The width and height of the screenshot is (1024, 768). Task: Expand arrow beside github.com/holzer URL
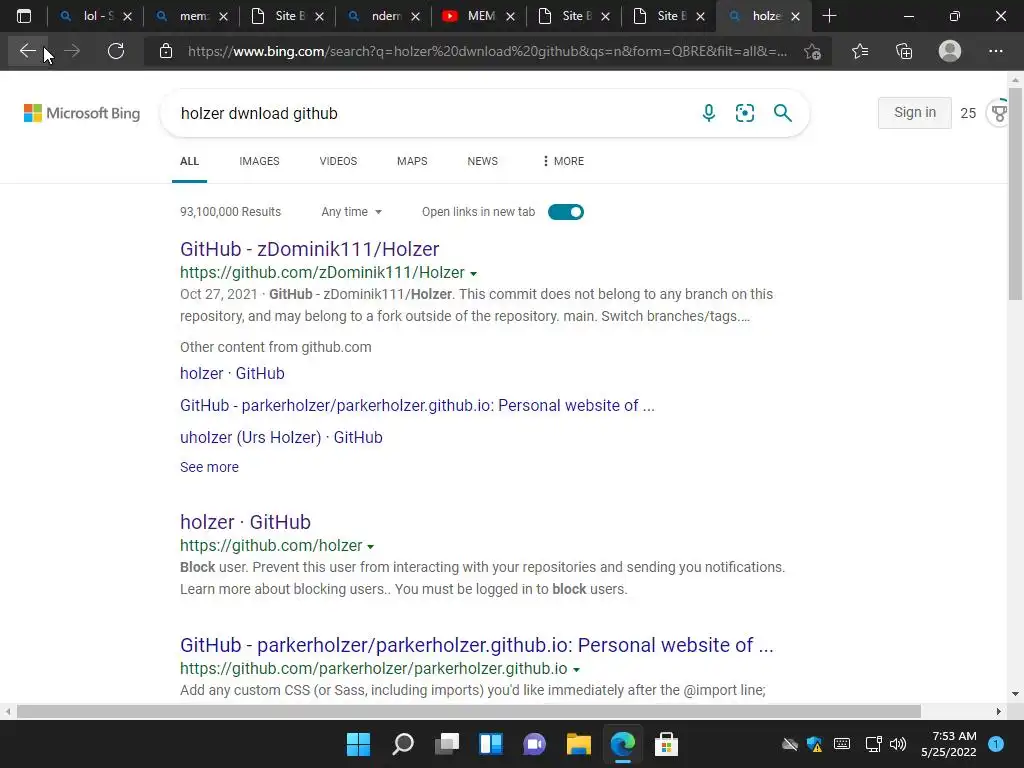370,547
